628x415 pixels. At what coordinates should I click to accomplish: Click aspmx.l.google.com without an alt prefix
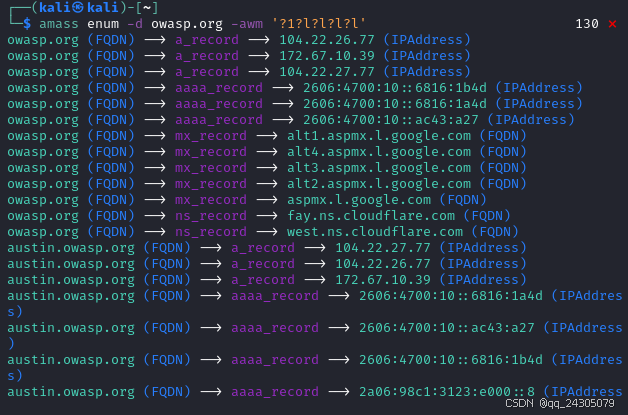point(359,200)
